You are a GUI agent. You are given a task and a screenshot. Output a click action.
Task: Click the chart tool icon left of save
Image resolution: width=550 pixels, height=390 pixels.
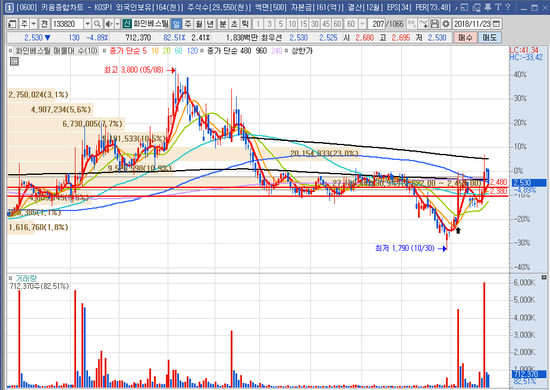pyautogui.click(x=424, y=24)
